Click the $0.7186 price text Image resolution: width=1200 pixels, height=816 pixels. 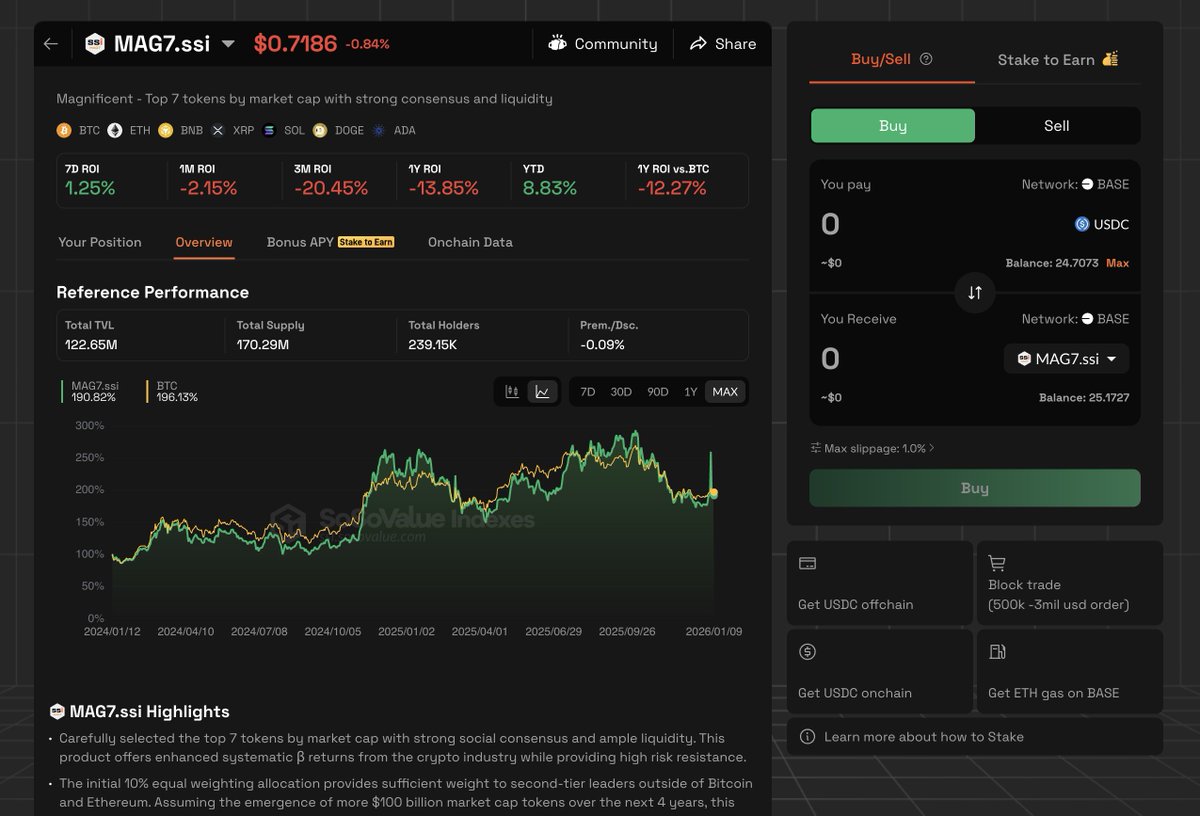pos(295,44)
